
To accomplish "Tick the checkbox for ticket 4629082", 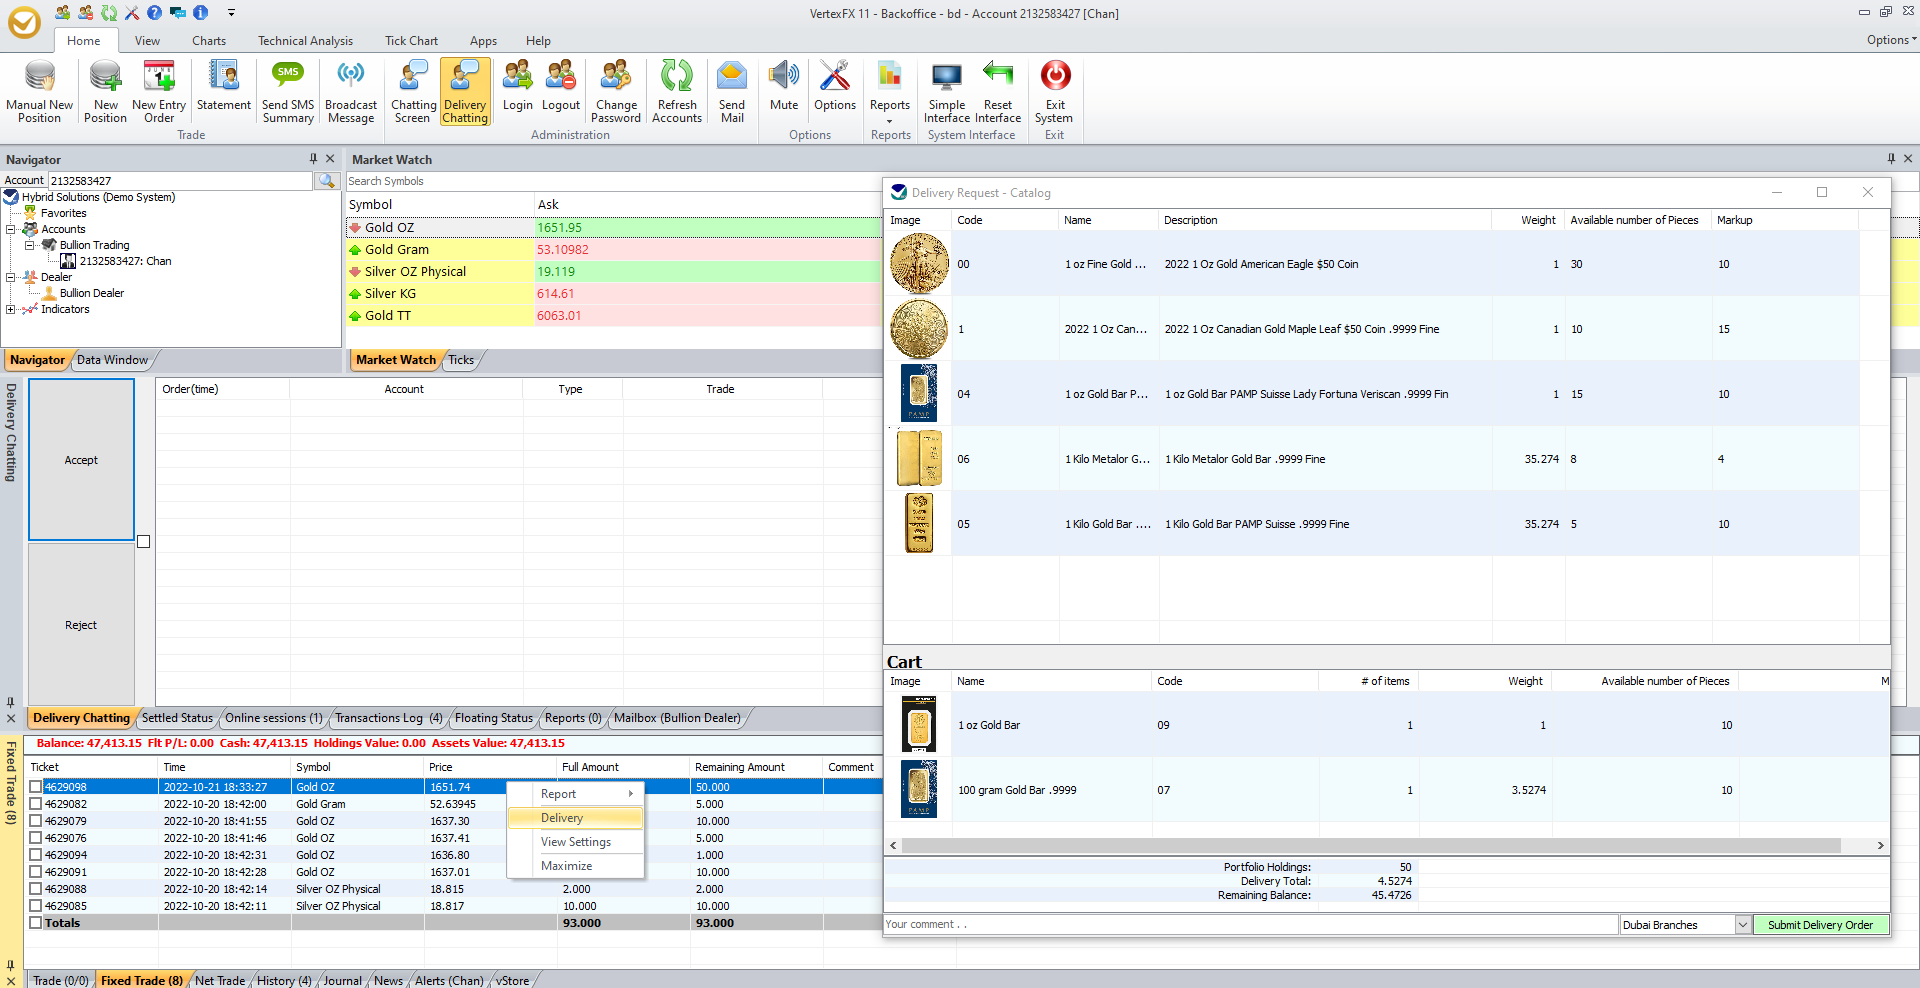I will coord(36,804).
